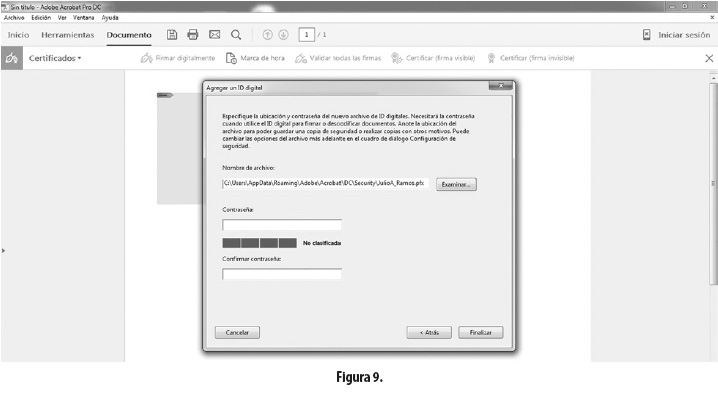Switch to the Inicio tab
The width and height of the screenshot is (718, 398).
18,35
